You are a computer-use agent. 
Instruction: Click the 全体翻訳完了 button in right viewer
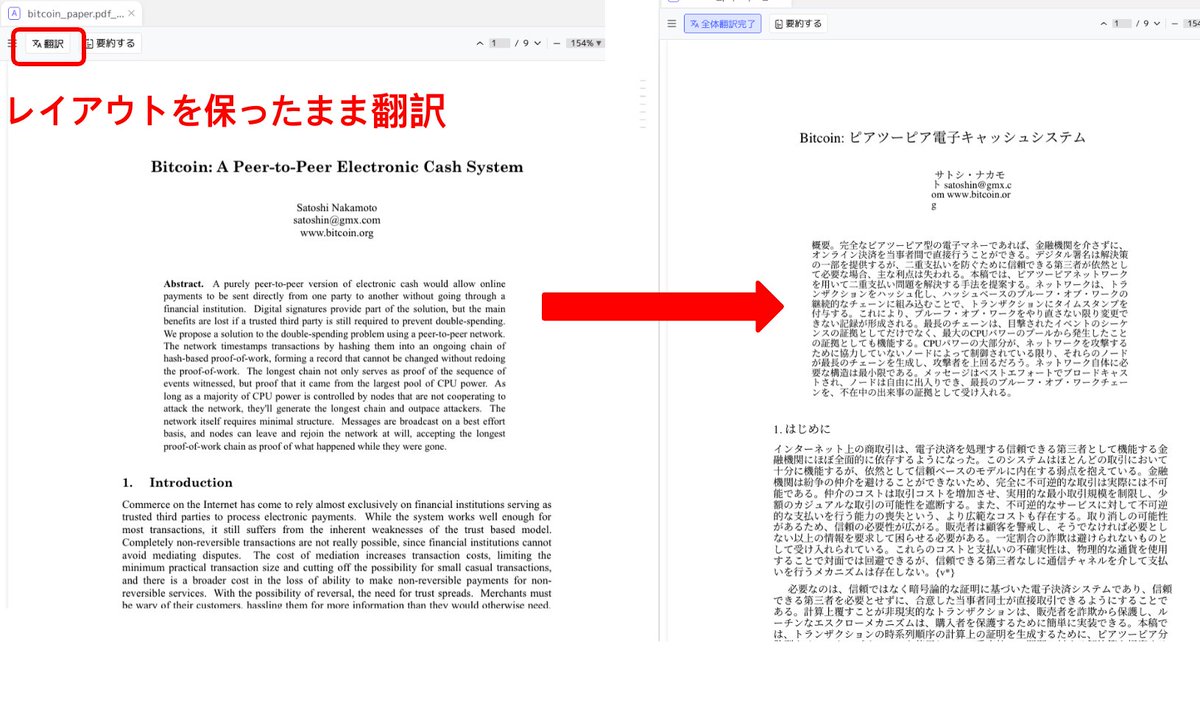(722, 23)
